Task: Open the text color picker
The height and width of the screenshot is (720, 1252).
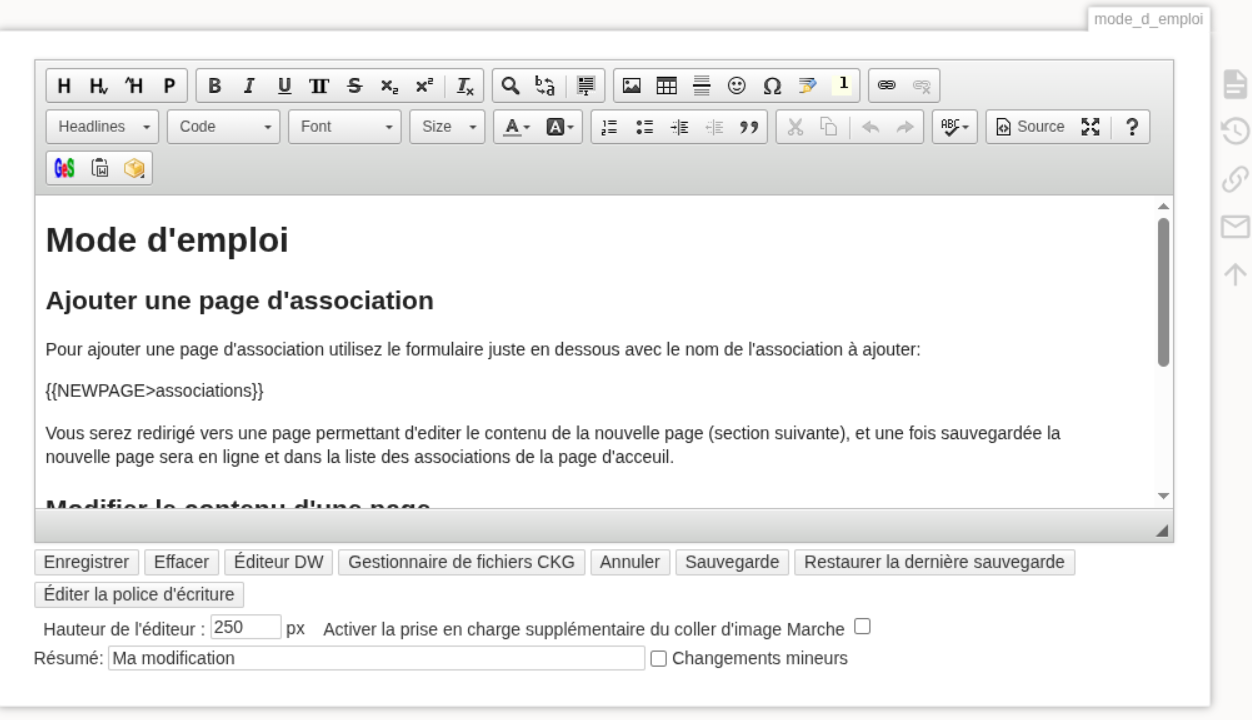Action: [x=516, y=128]
